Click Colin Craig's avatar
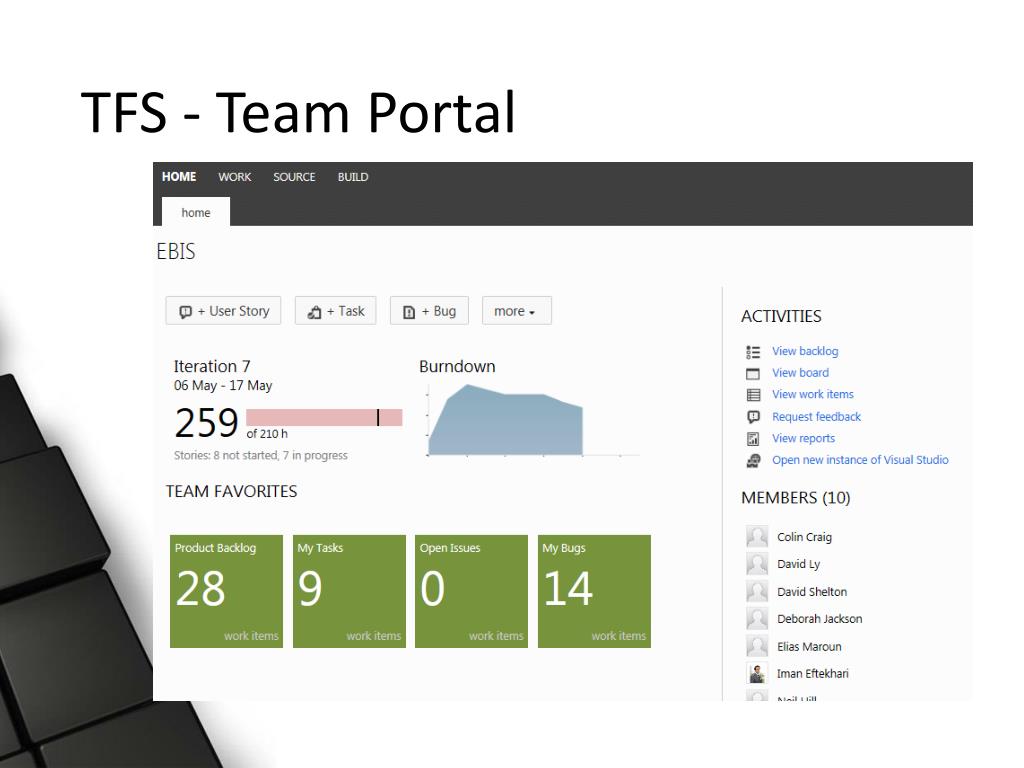This screenshot has width=1024, height=768. 757,537
